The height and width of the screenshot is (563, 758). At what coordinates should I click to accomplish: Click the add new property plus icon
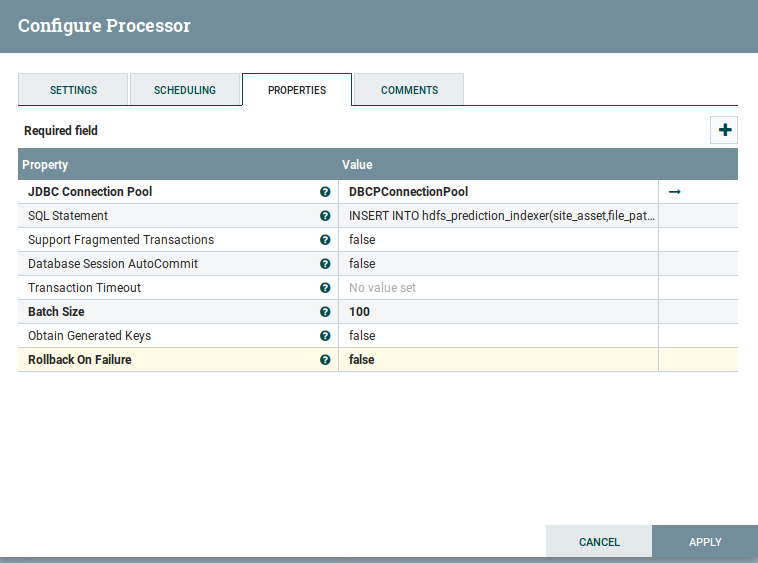724,130
